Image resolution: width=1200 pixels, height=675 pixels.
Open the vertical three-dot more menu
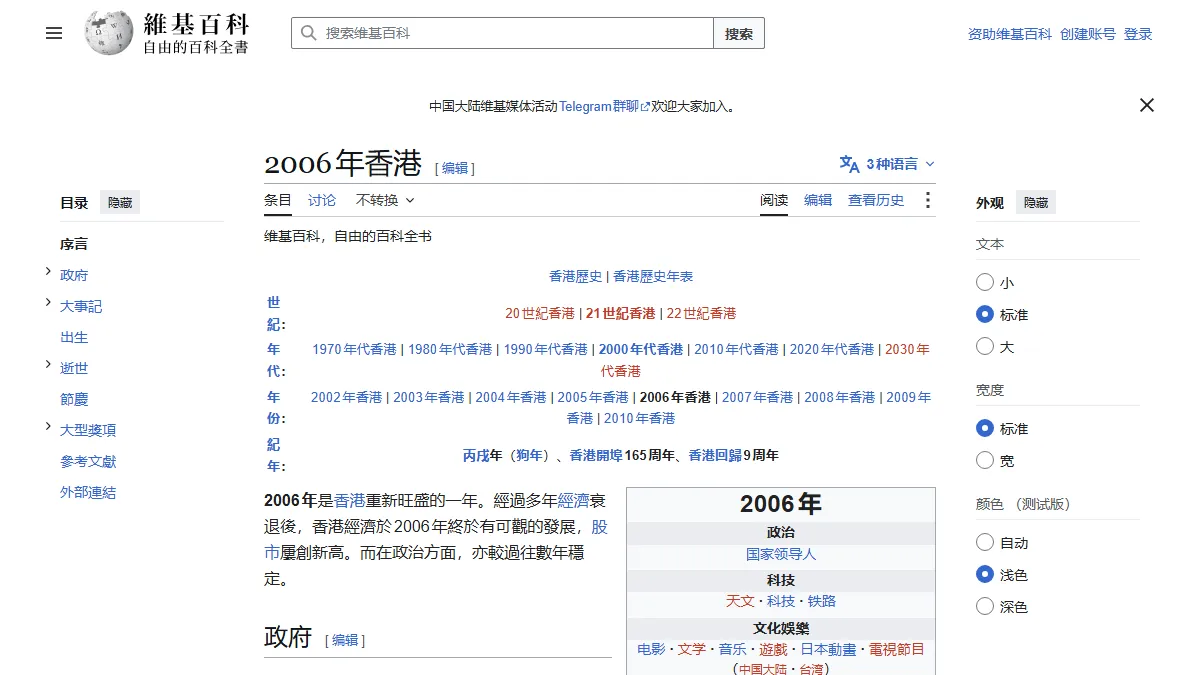(927, 200)
